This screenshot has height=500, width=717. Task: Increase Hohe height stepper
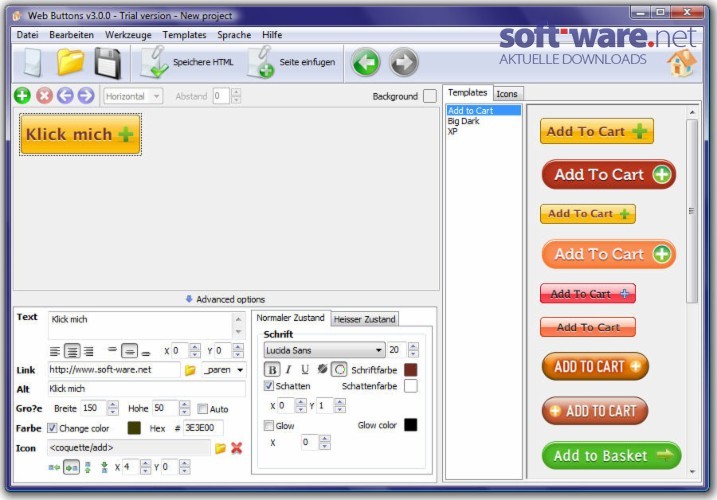tap(184, 404)
